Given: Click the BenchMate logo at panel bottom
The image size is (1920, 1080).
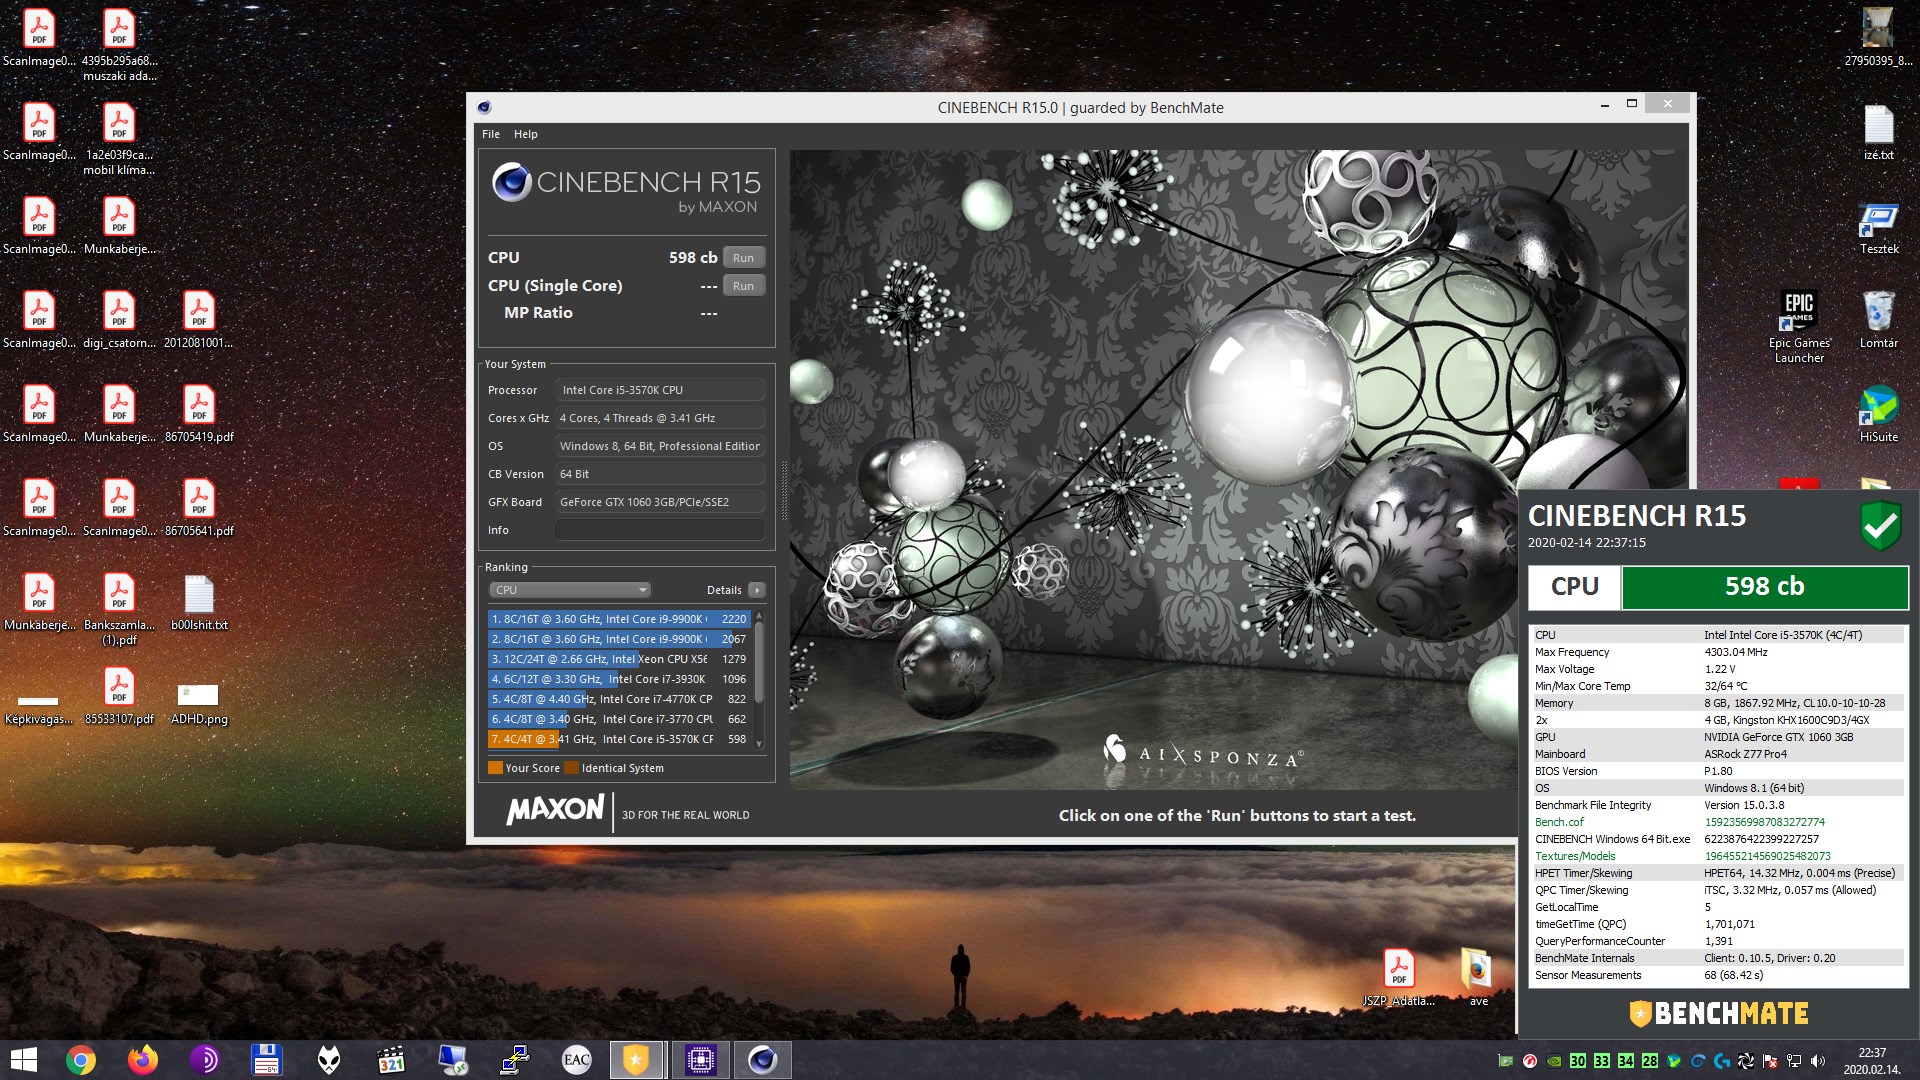Looking at the screenshot, I should tap(1719, 1014).
